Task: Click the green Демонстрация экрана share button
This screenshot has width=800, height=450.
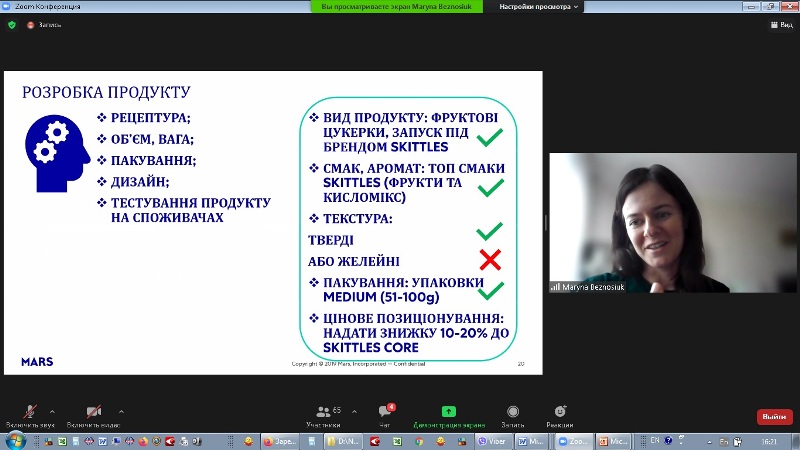Action: 448,416
